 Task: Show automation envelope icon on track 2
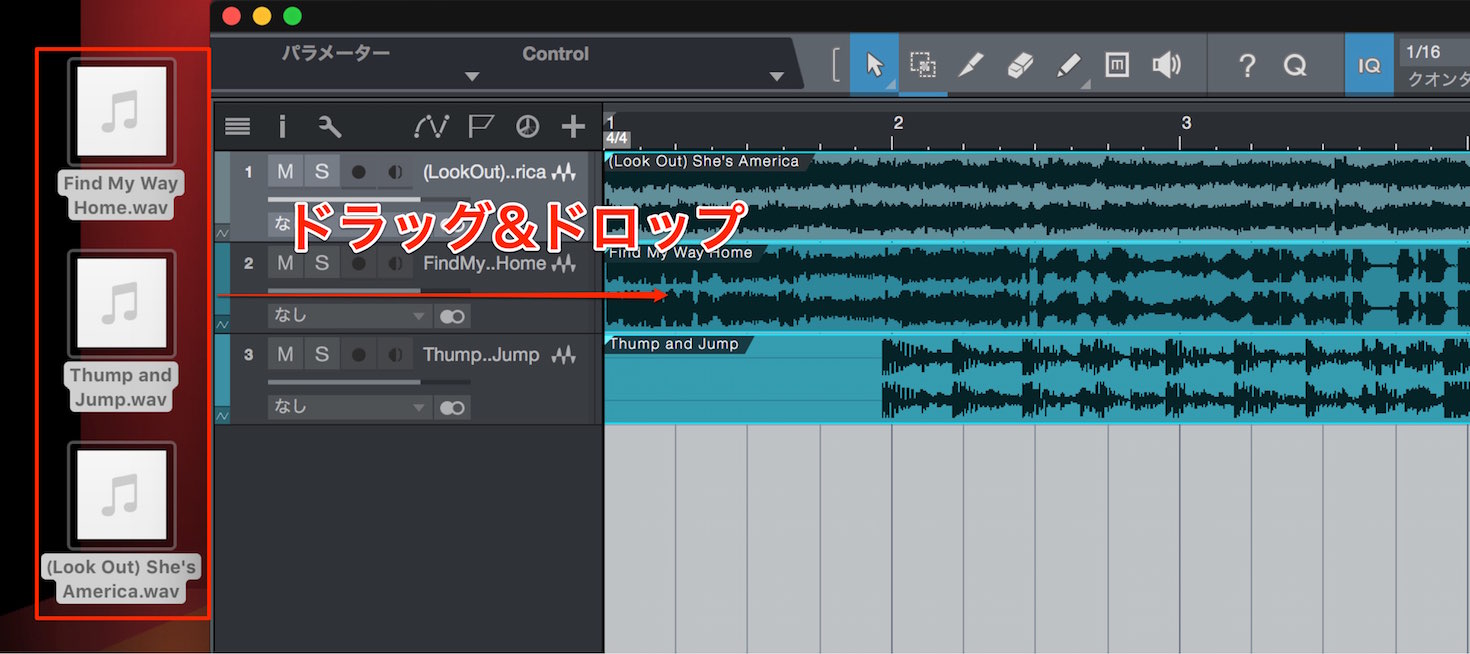point(222,323)
